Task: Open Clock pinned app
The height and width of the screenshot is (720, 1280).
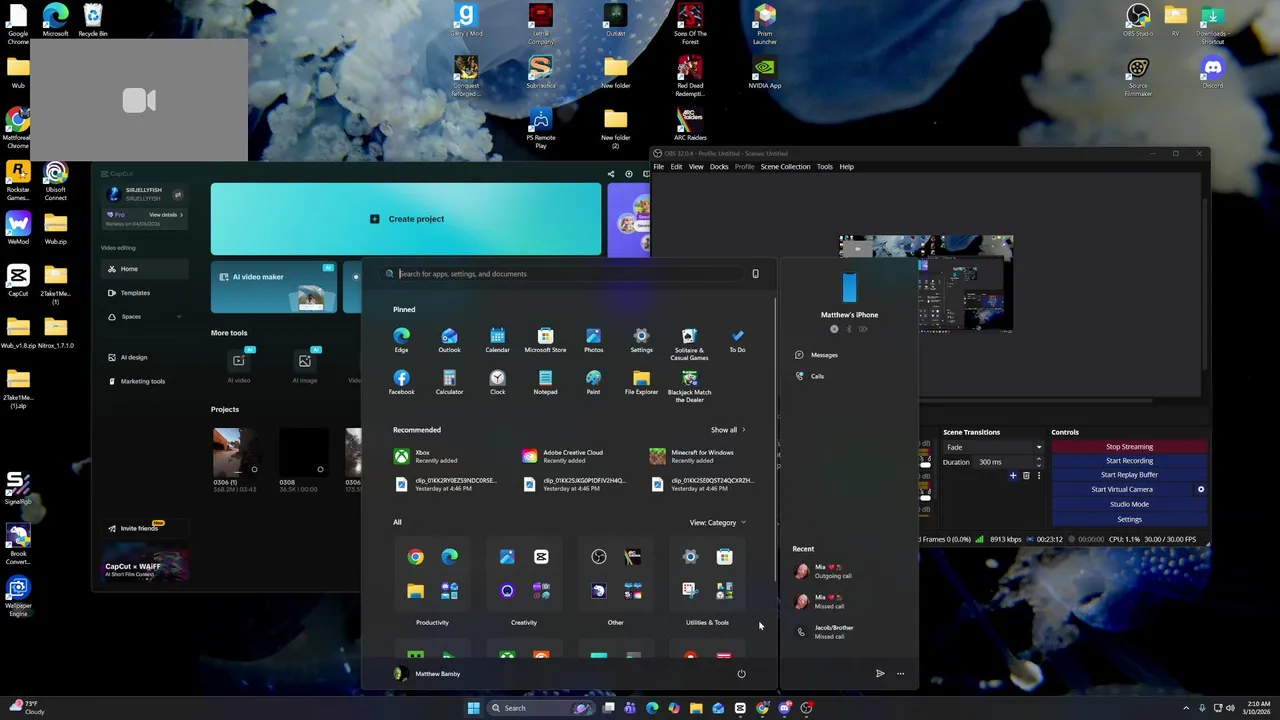Action: coord(497,382)
